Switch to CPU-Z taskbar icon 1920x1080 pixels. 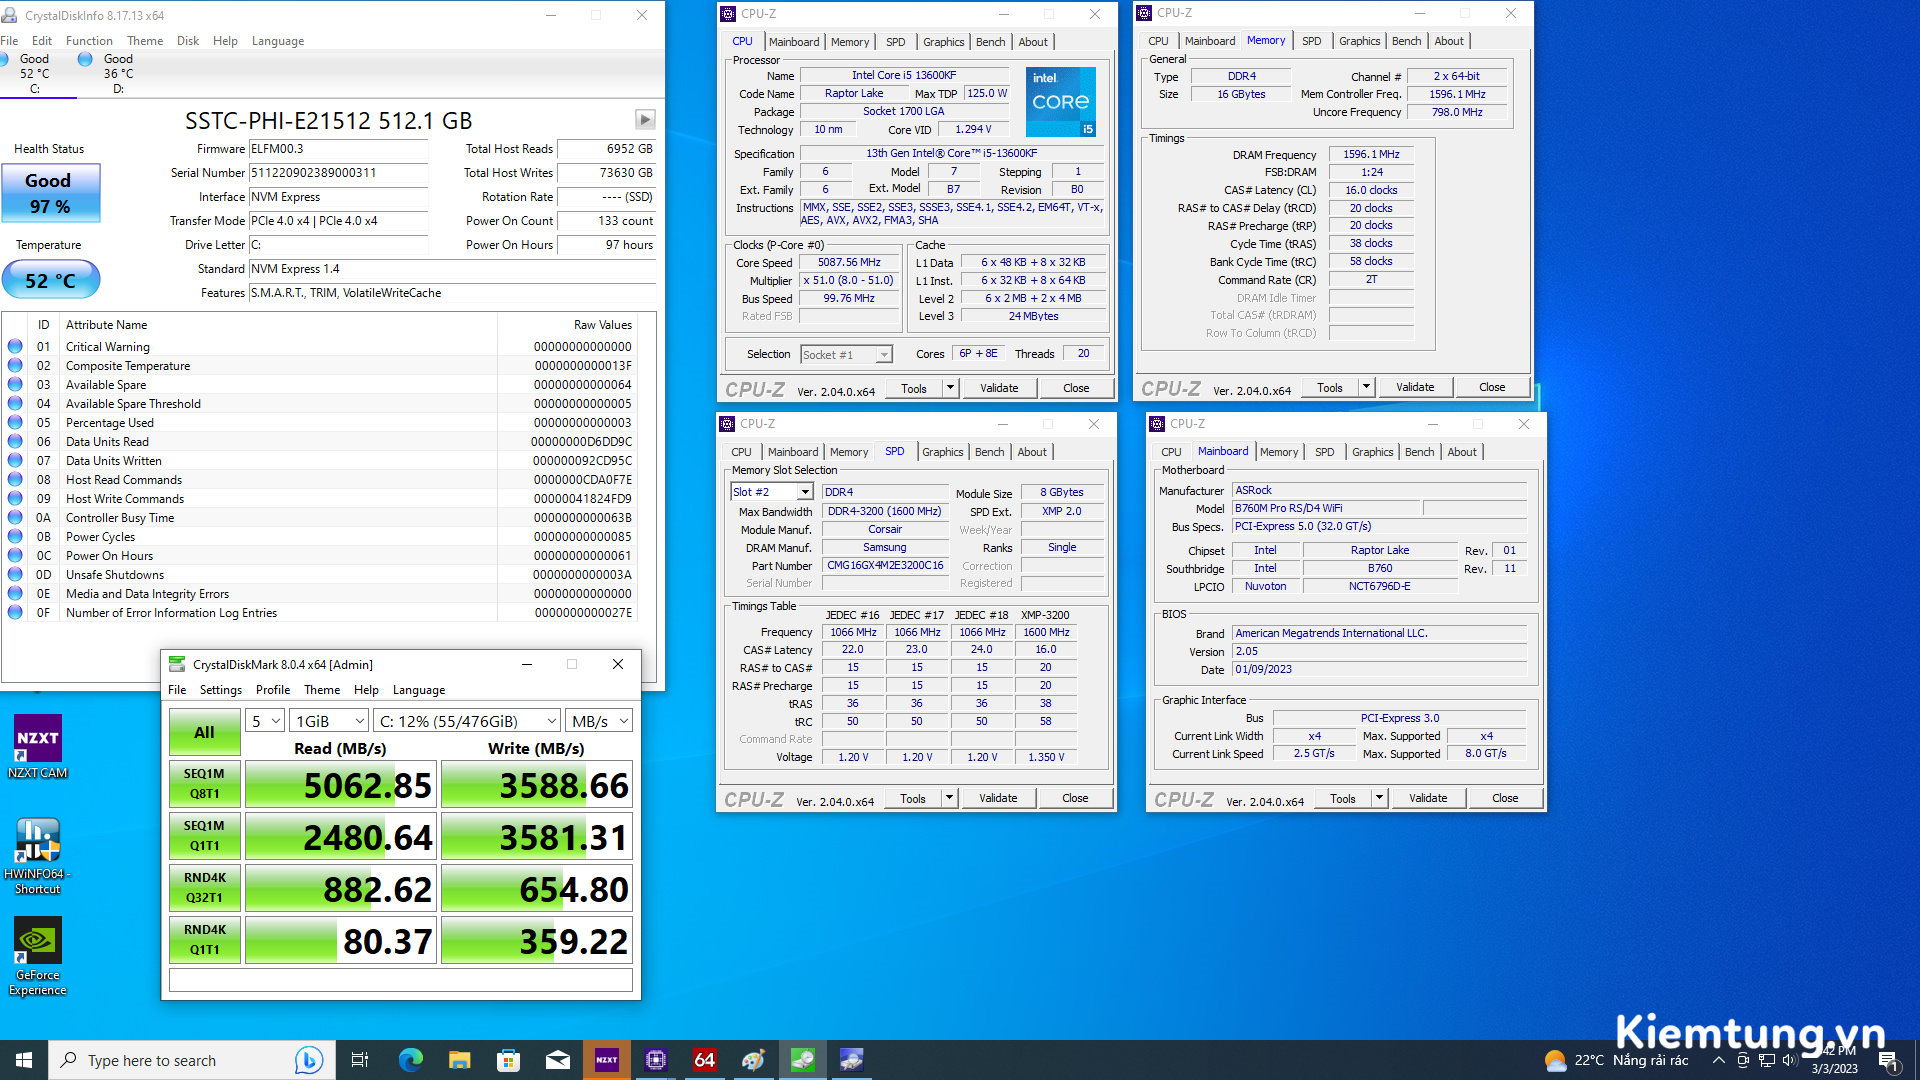tap(656, 1060)
